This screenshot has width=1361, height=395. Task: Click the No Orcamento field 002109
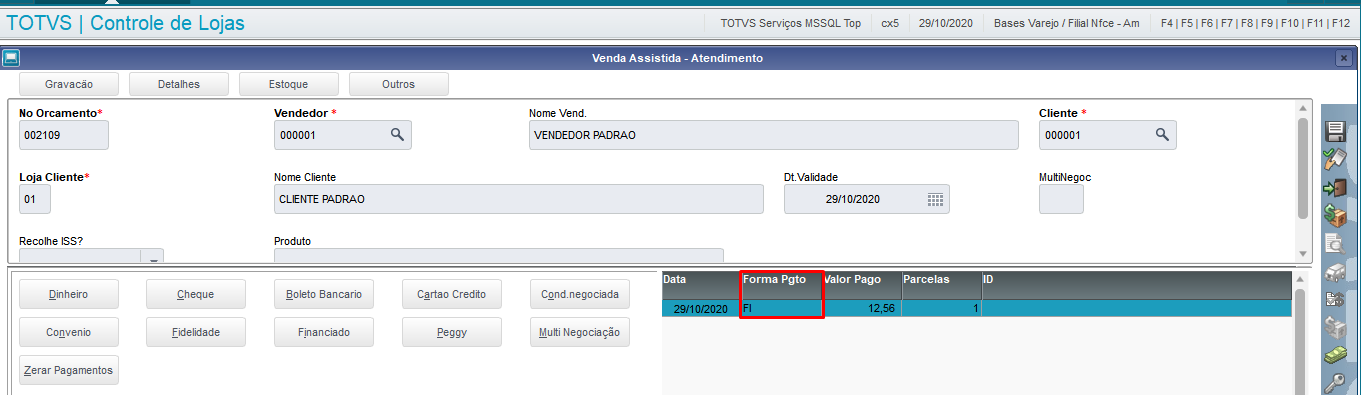(64, 134)
